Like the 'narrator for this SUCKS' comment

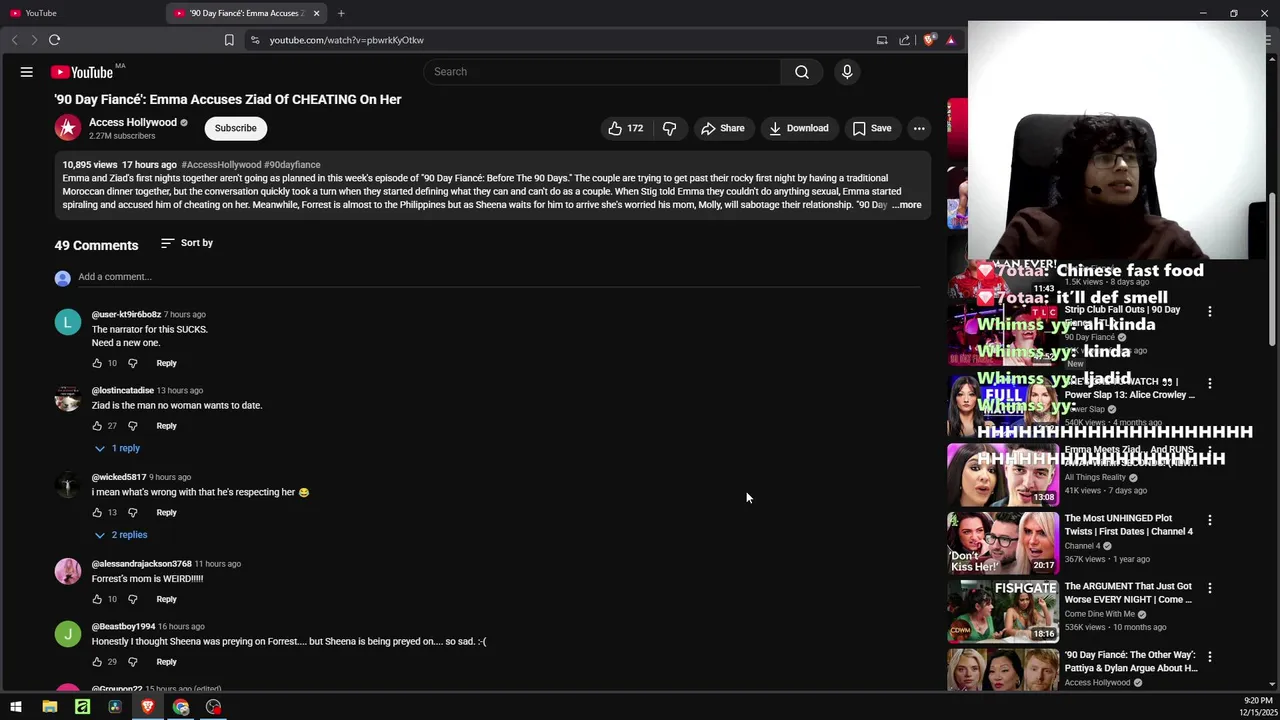pyautogui.click(x=97, y=363)
